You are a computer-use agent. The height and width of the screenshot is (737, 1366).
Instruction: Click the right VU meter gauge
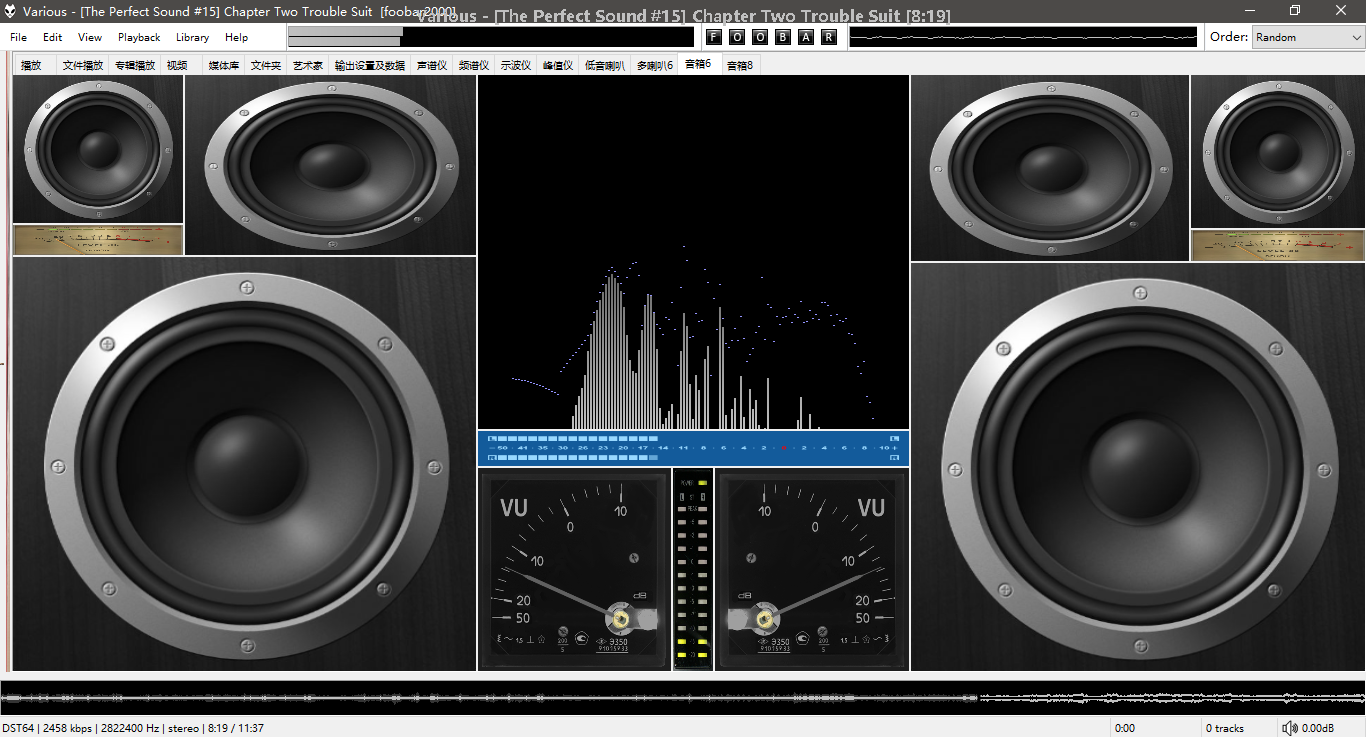[811, 569]
